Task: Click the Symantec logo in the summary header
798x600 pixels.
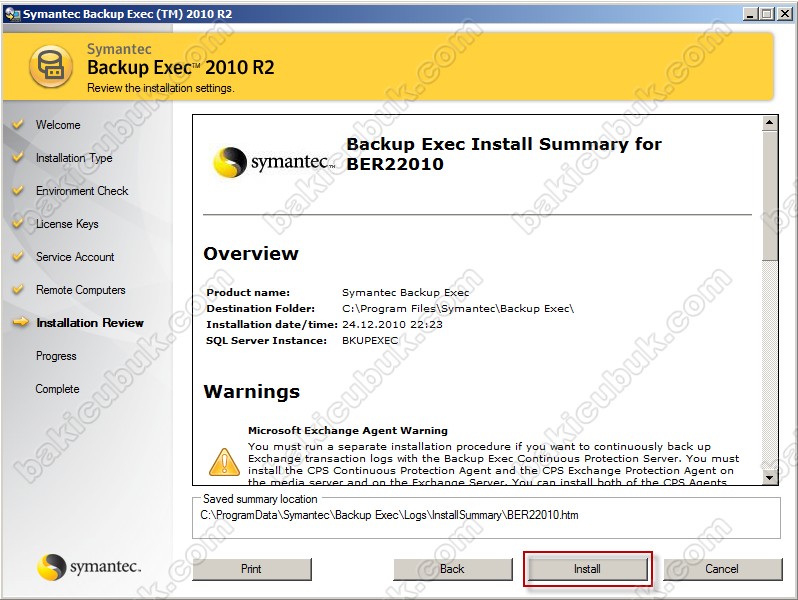Action: 274,162
